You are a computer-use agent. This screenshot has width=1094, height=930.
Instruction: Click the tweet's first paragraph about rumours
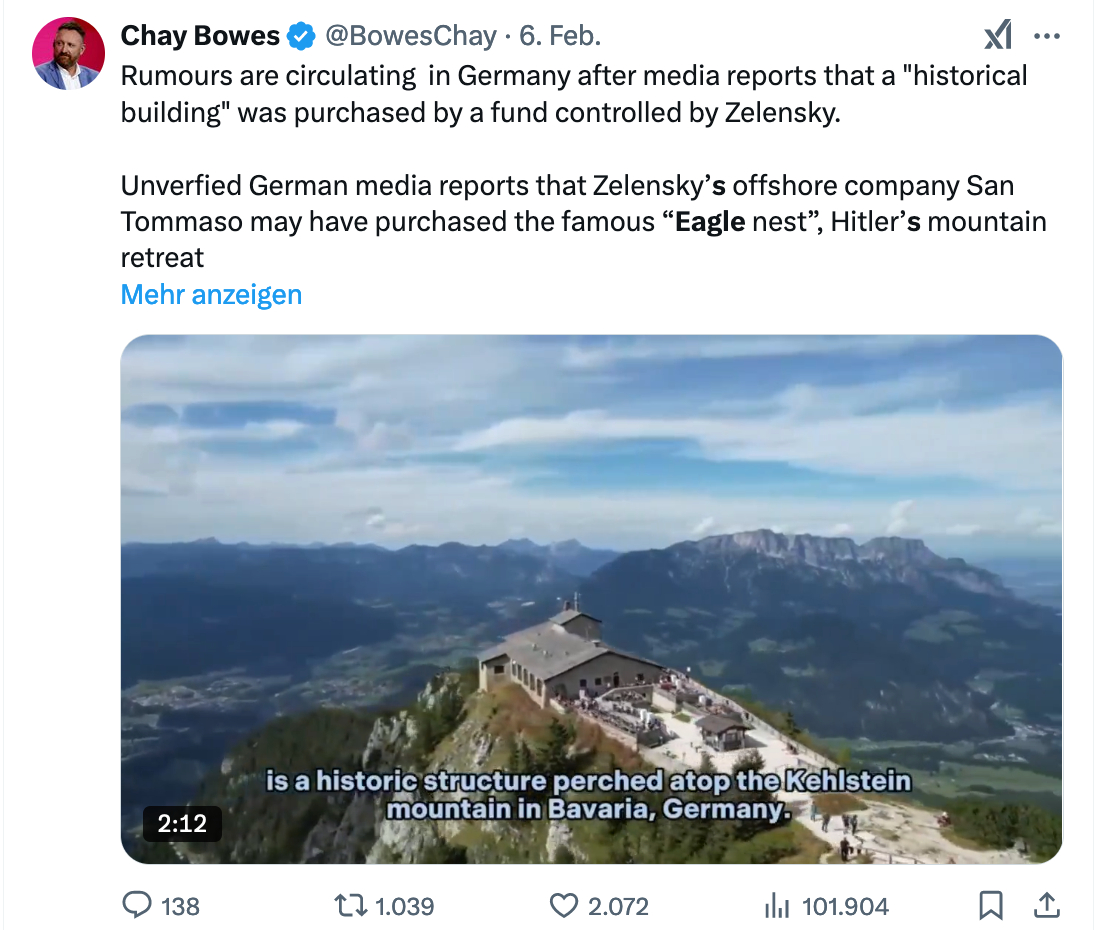coord(574,94)
